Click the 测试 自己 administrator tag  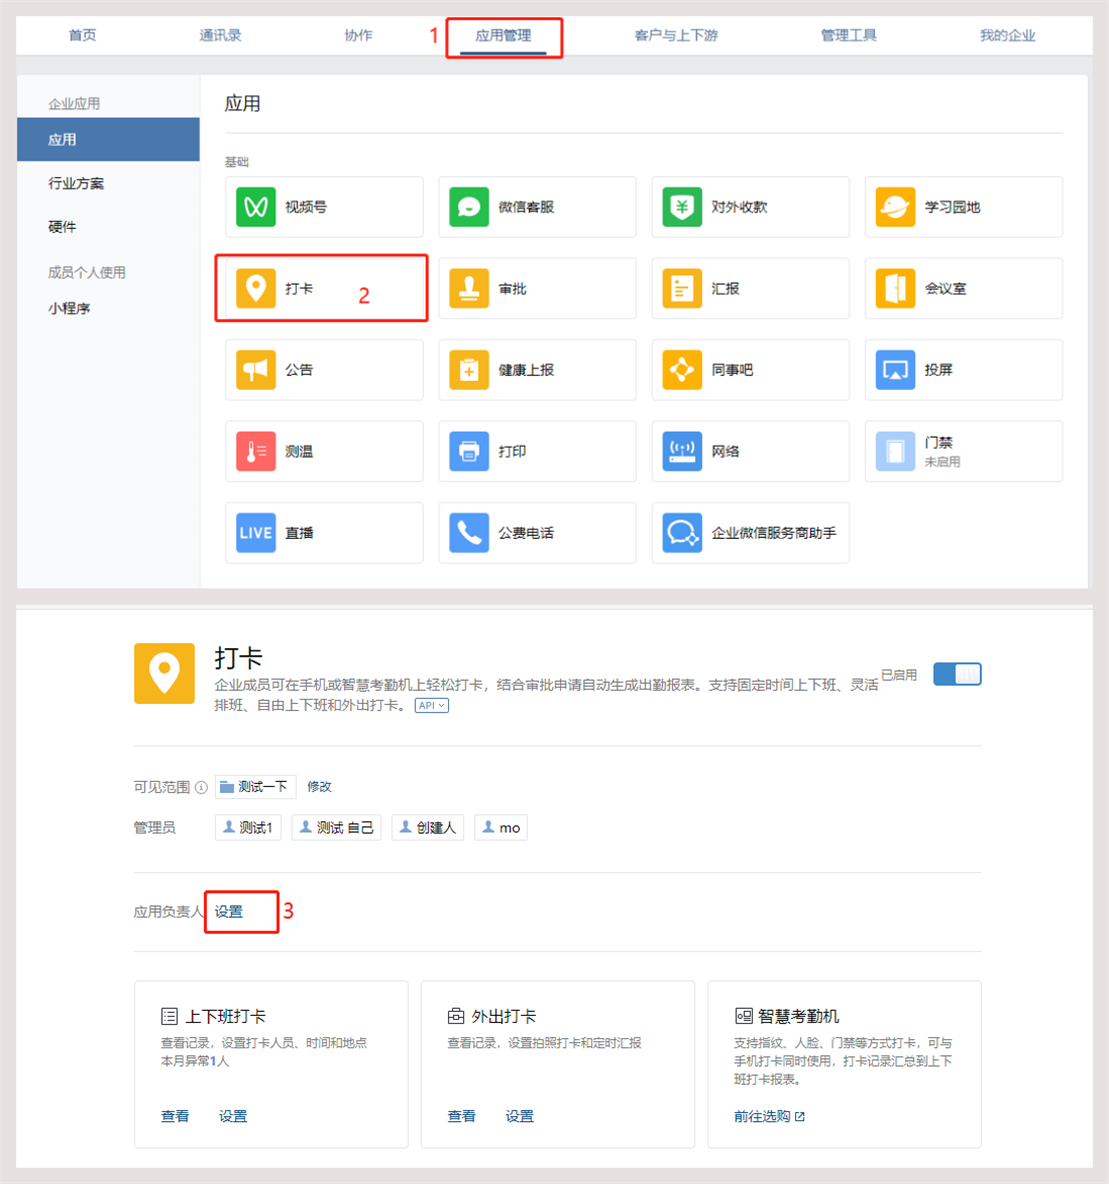[x=337, y=828]
